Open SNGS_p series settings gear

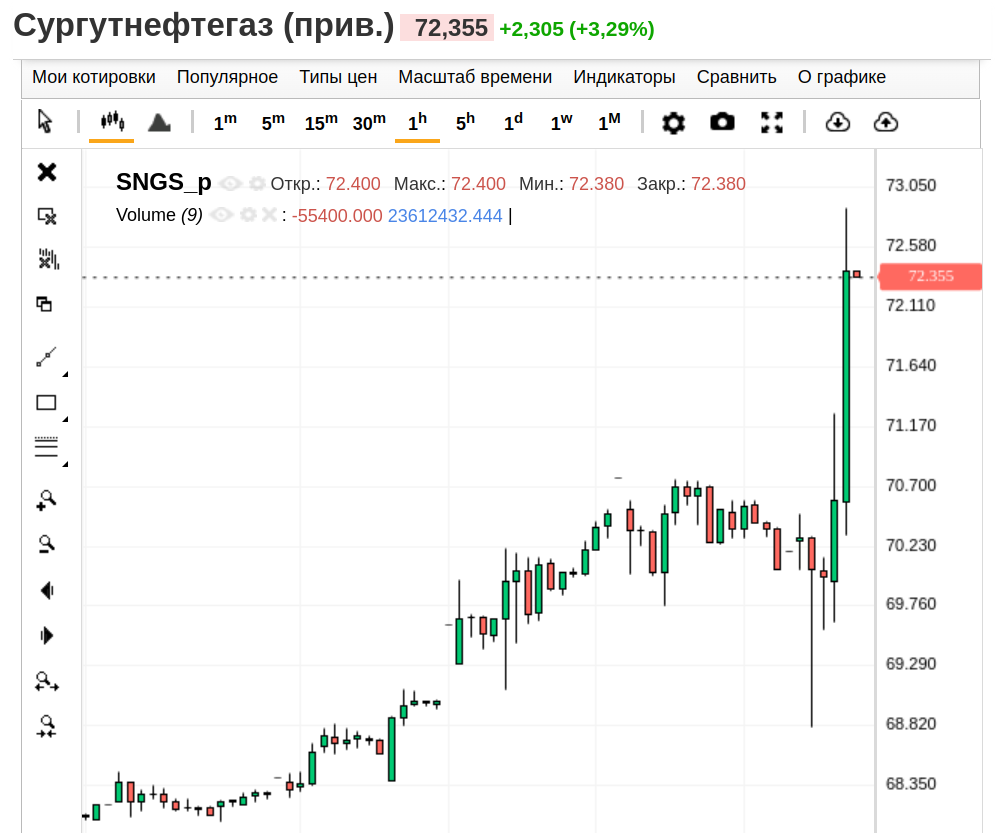257,184
